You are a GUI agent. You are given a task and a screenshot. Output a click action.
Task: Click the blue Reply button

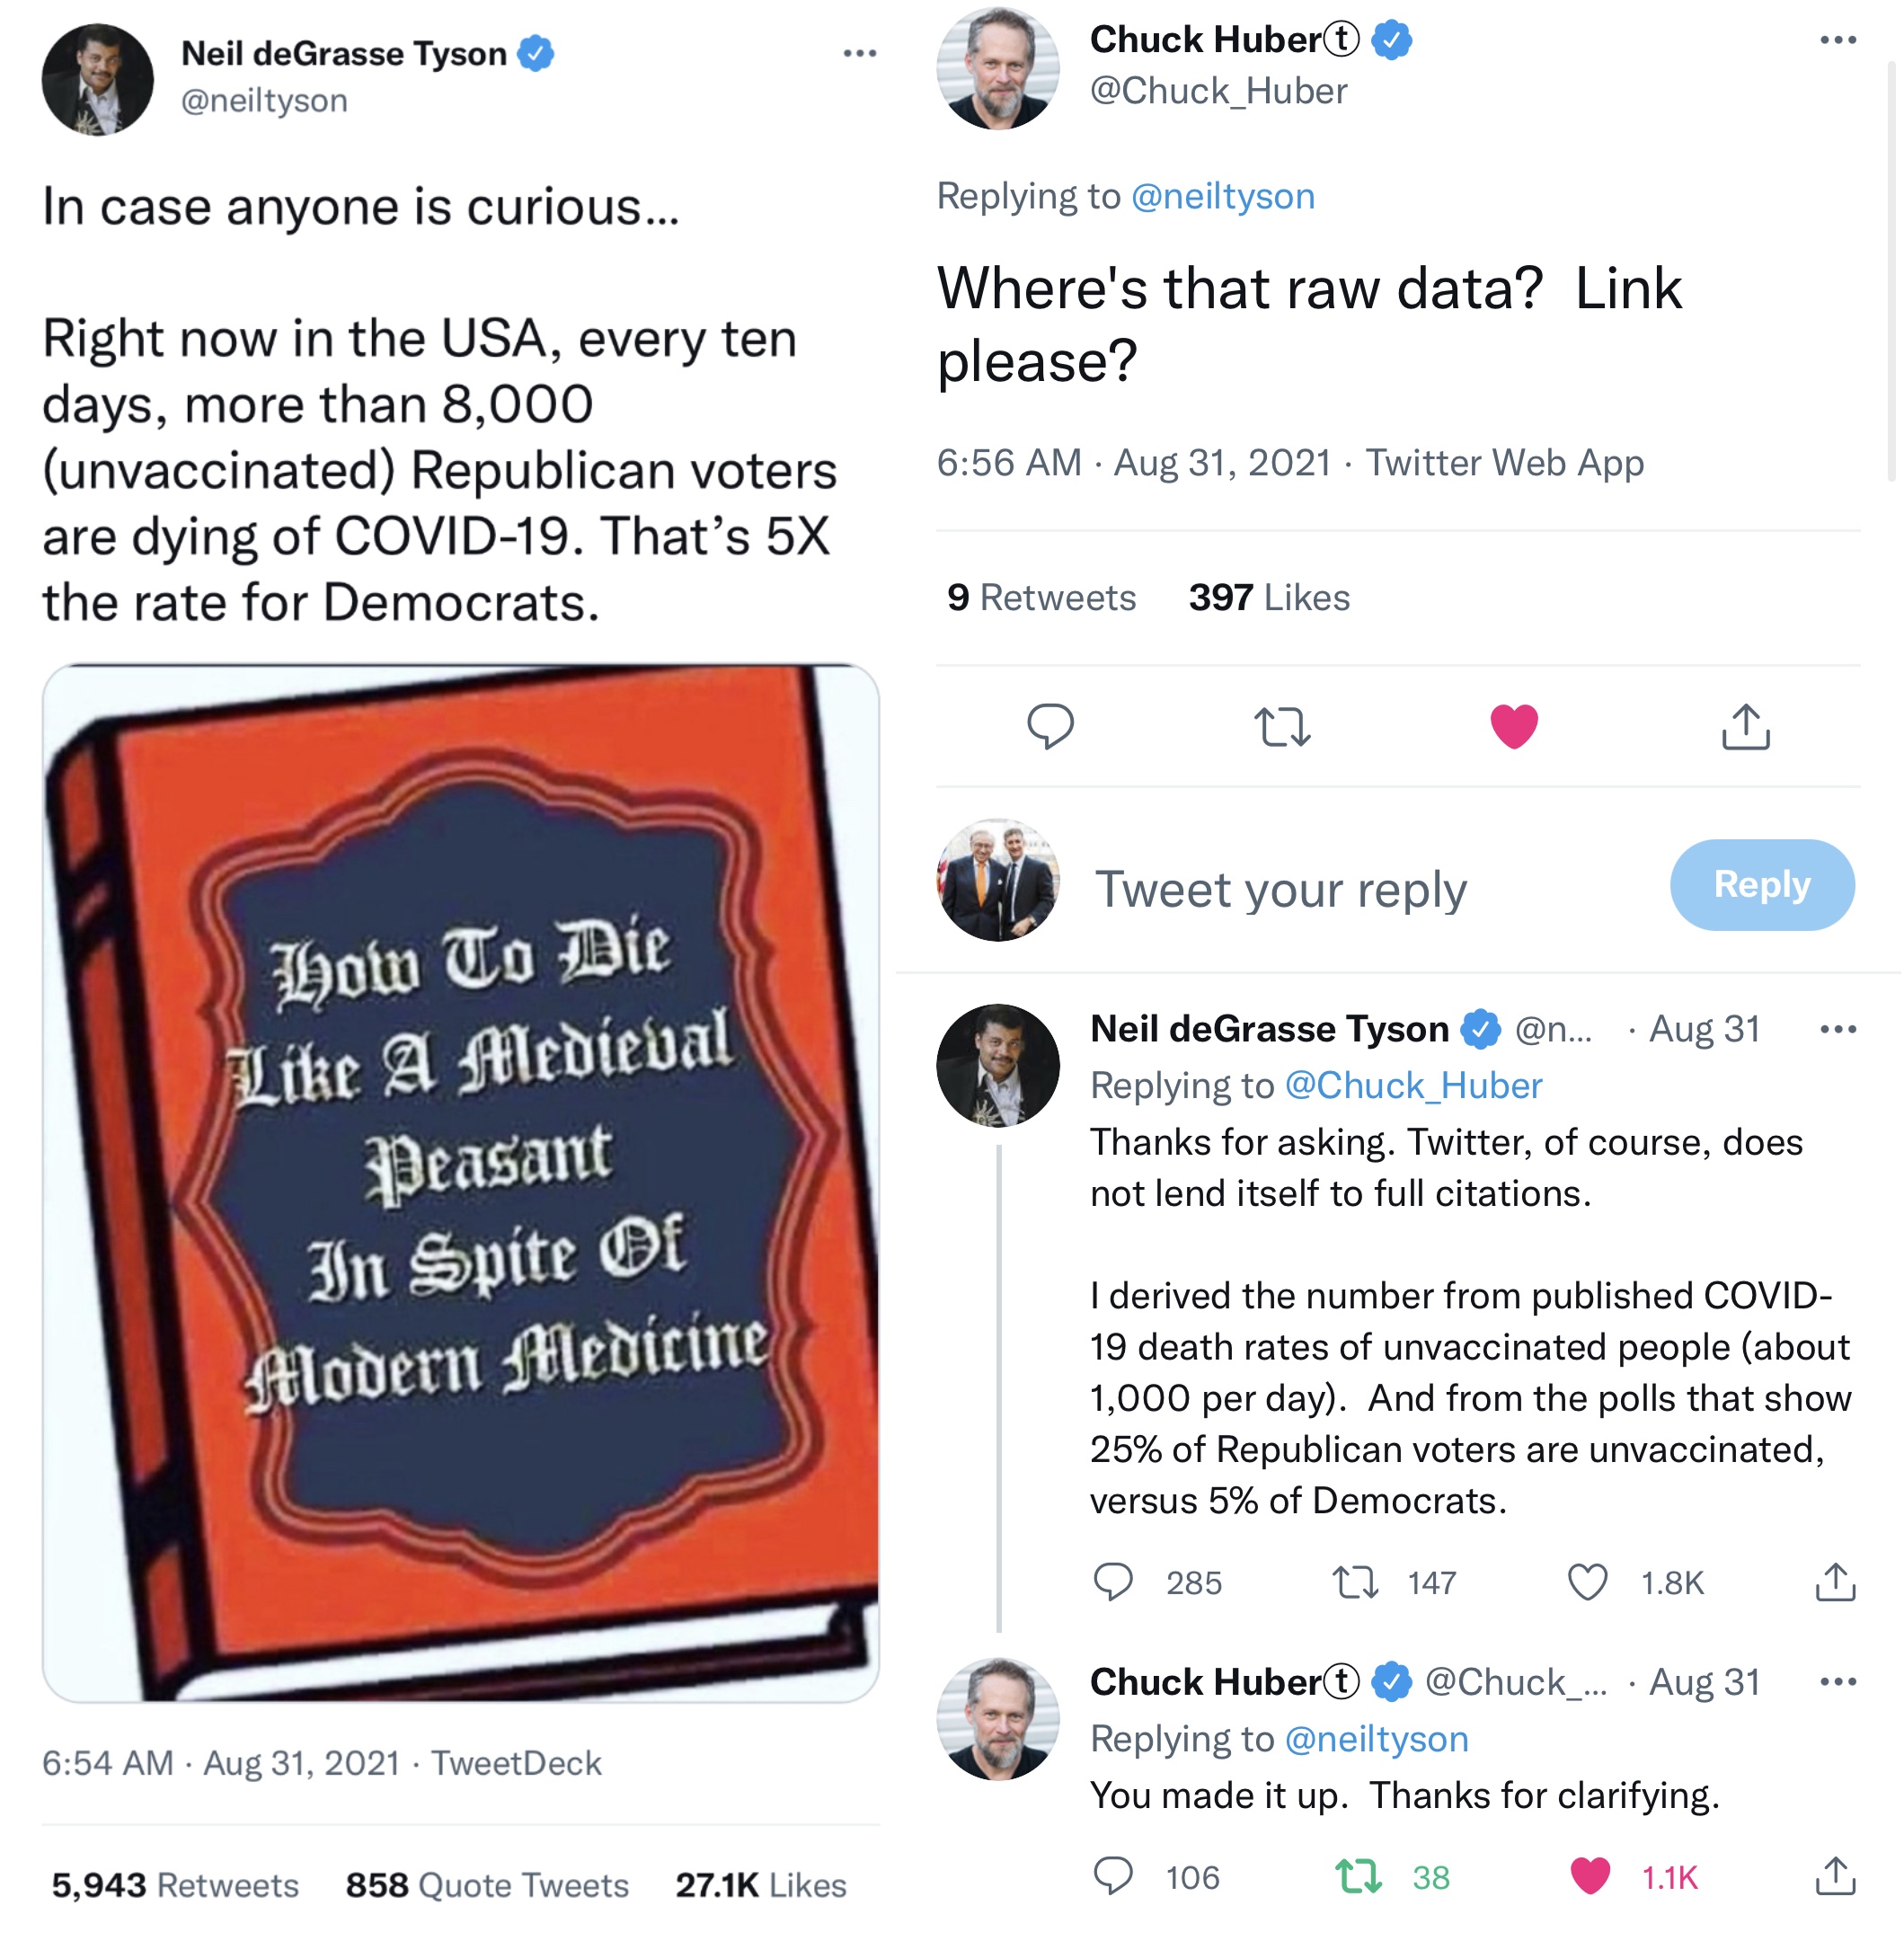click(1762, 885)
